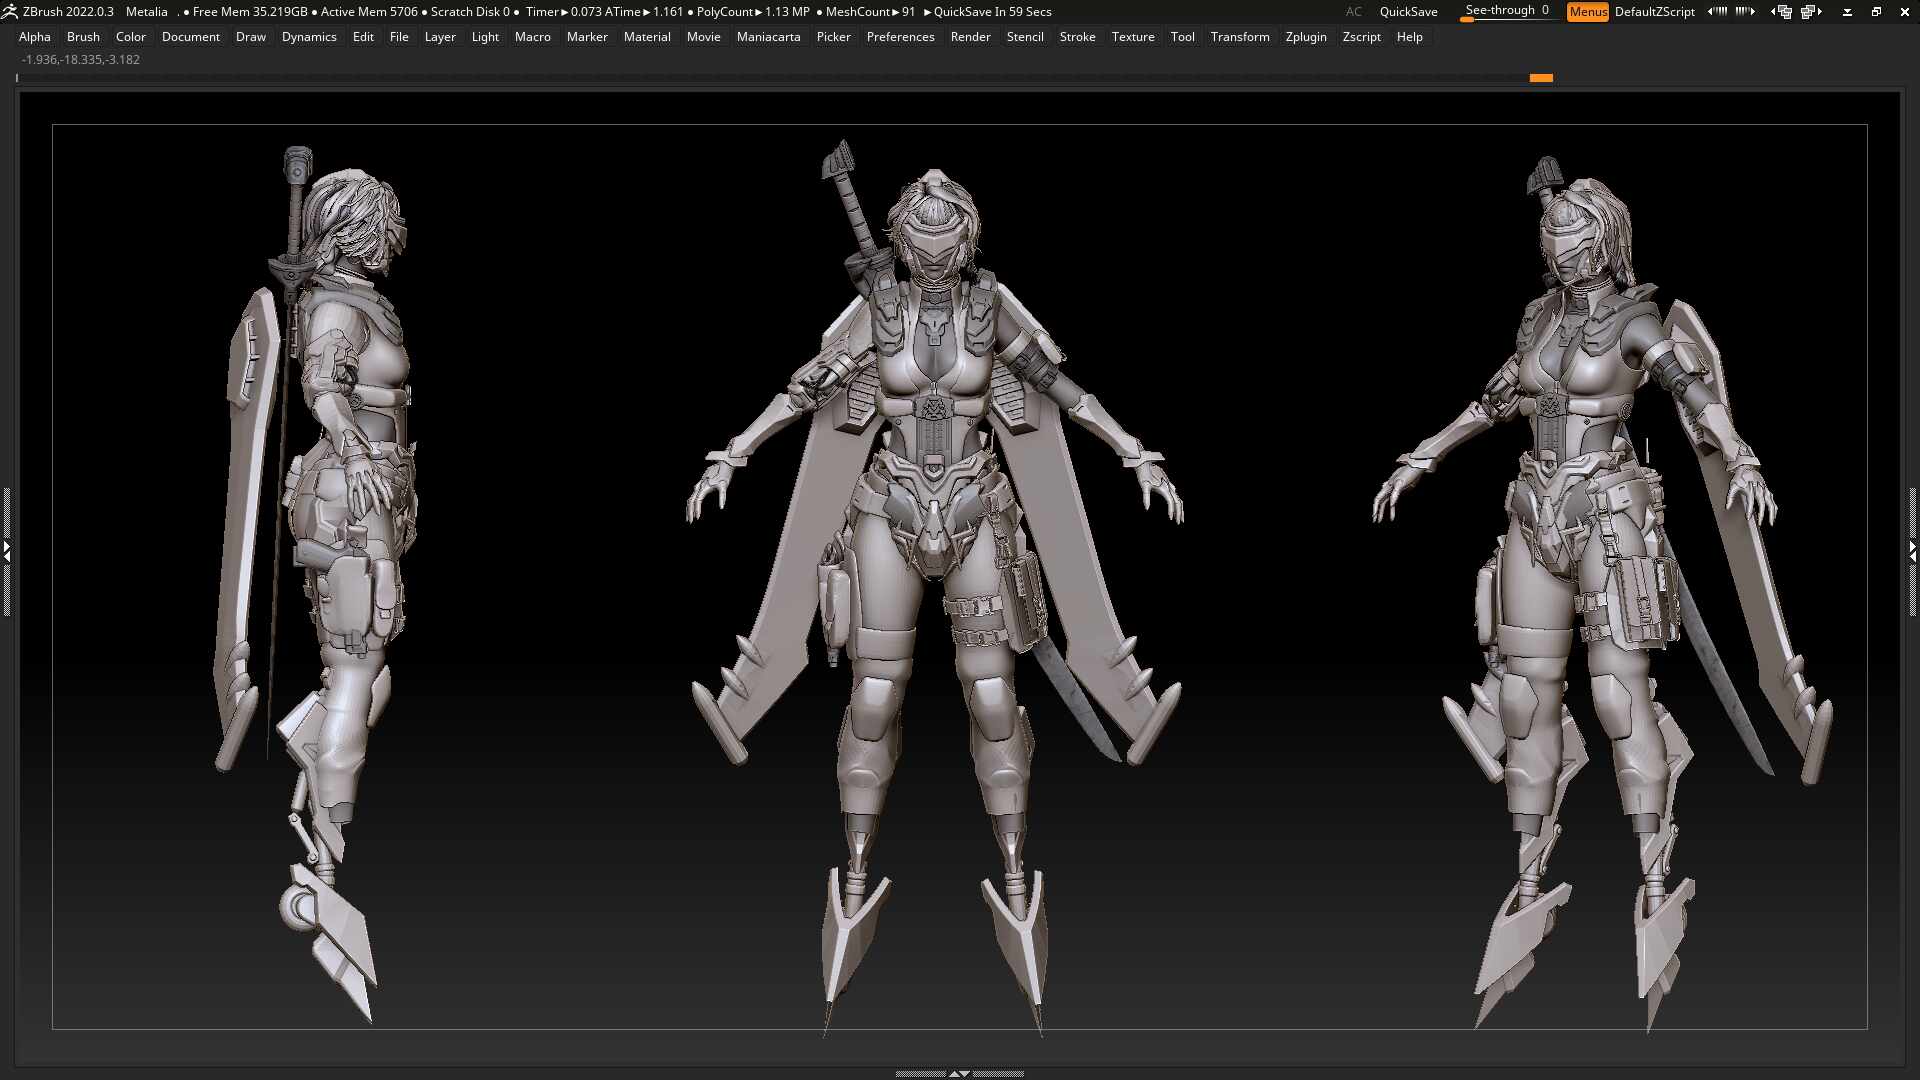Open the Layer menu
This screenshot has height=1080, width=1920.
[x=440, y=37]
